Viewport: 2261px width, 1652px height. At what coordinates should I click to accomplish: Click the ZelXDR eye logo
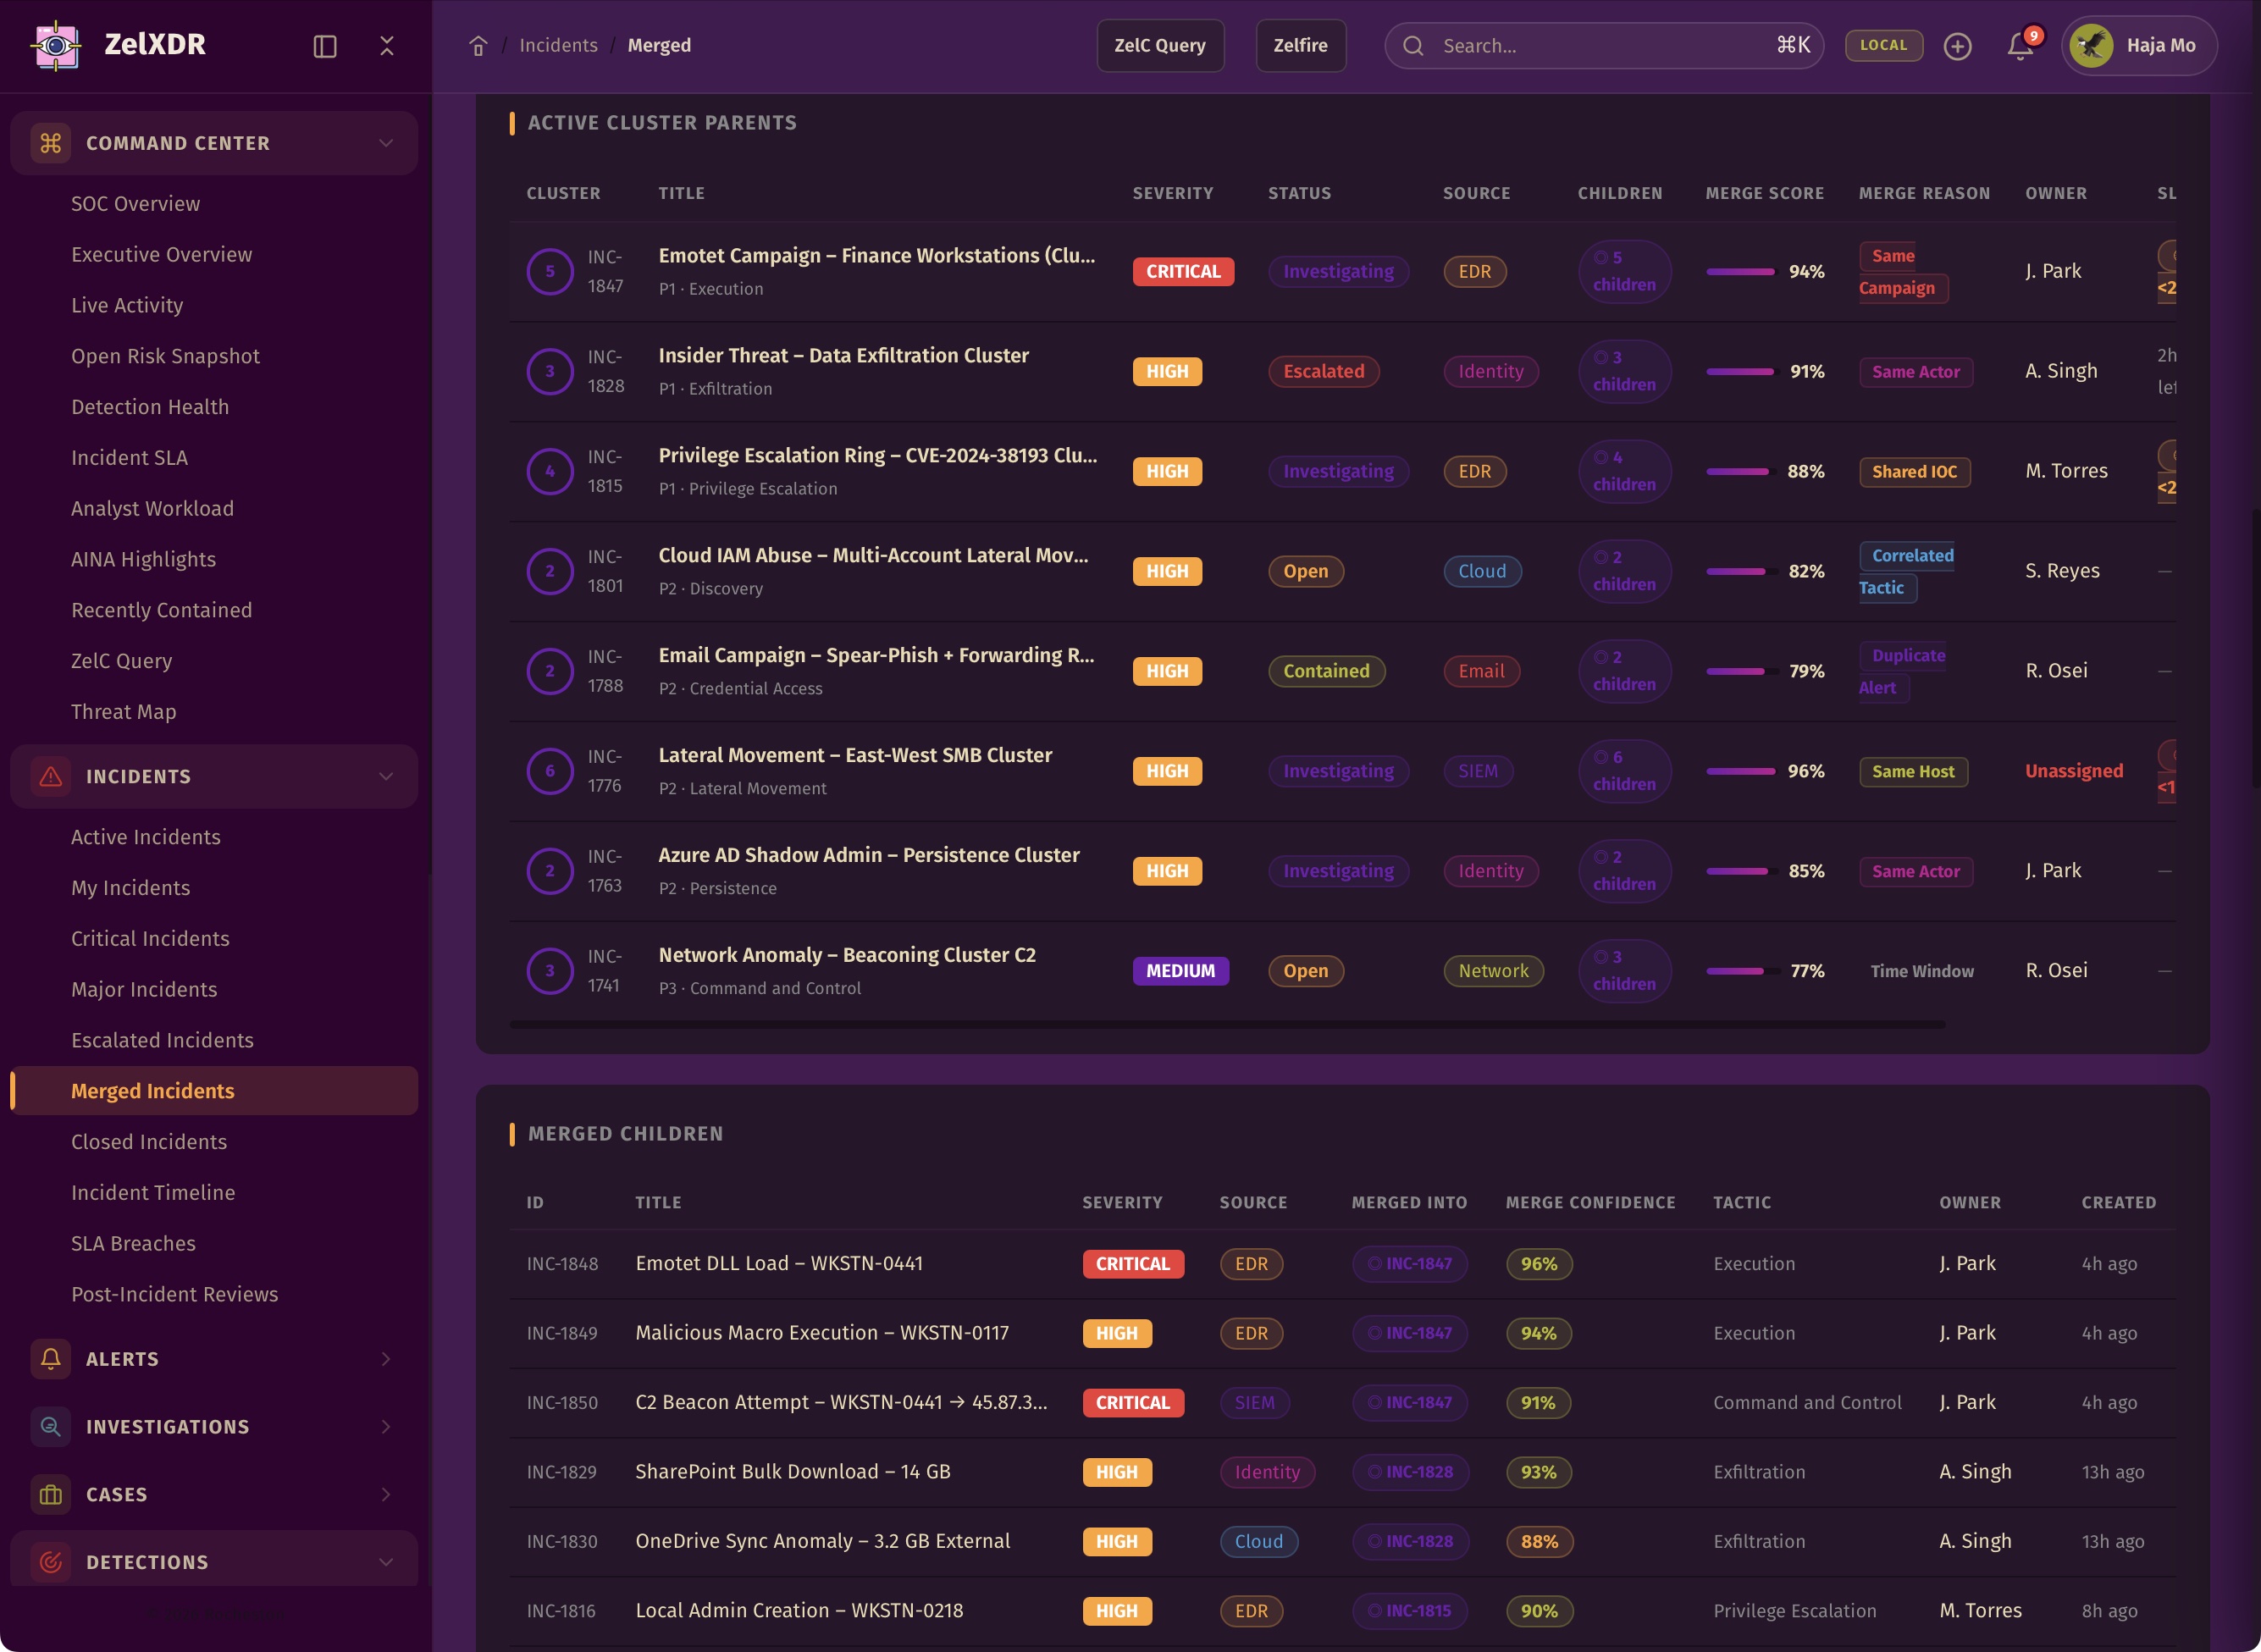(56, 46)
